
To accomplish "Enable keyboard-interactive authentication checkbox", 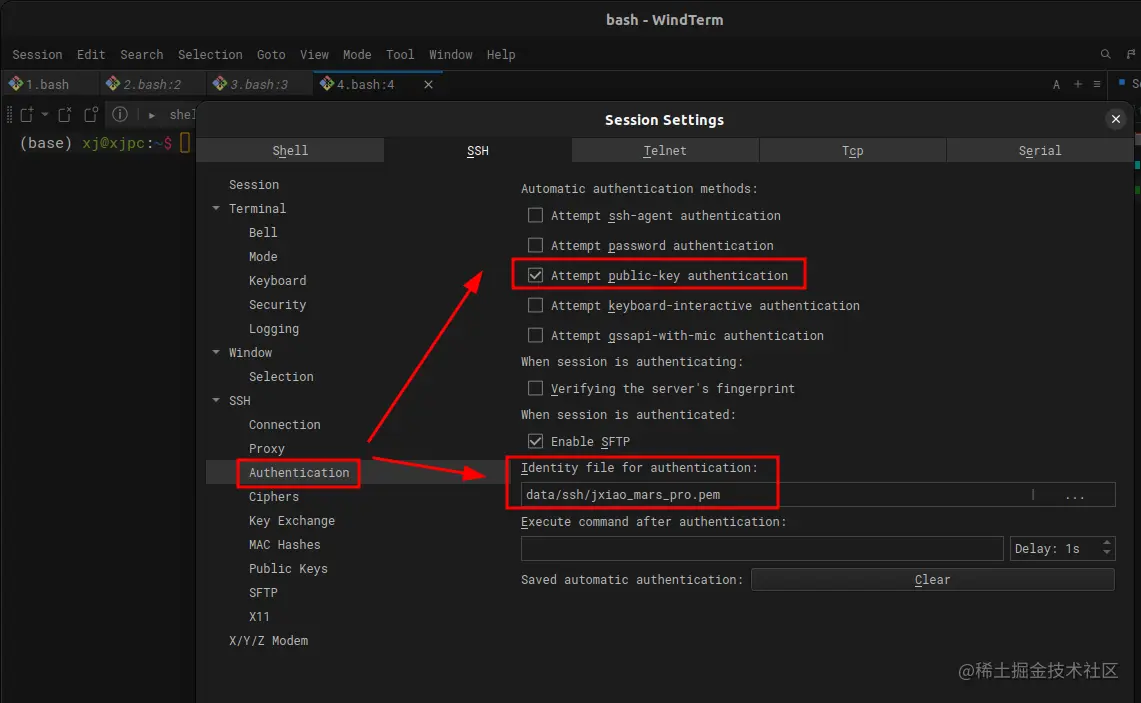I will [535, 306].
